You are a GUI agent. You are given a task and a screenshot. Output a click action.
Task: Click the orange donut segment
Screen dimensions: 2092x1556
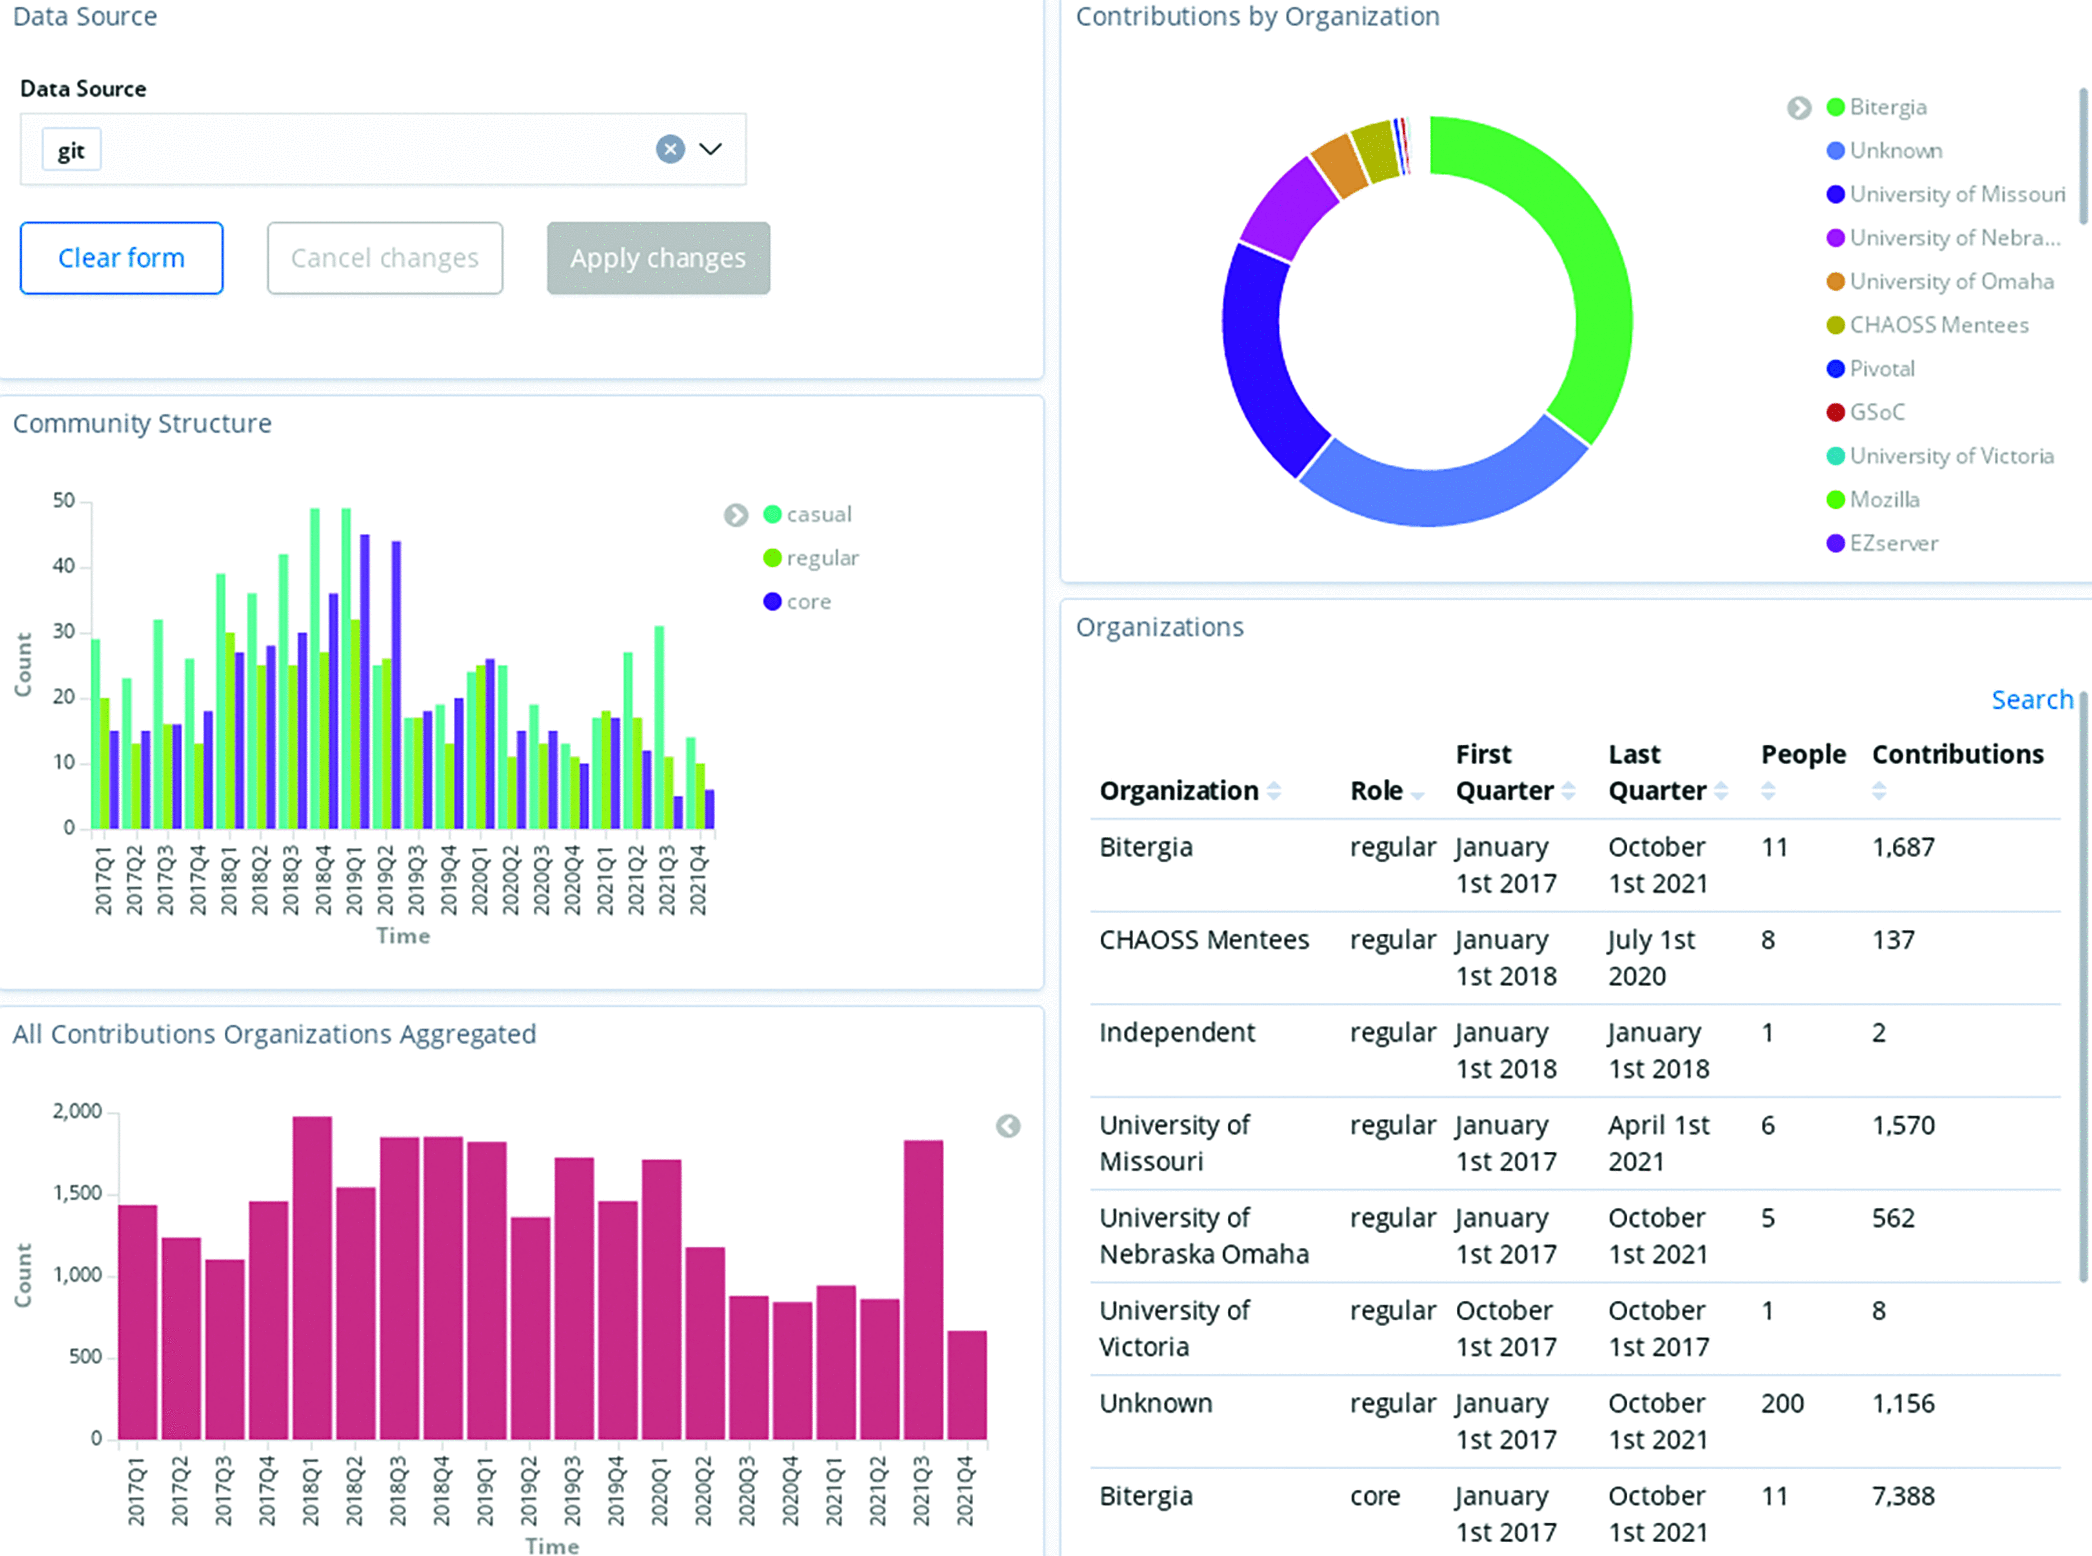[x=1340, y=167]
